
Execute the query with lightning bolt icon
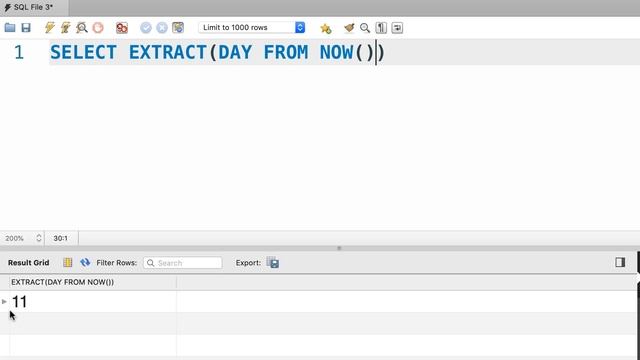pyautogui.click(x=50, y=28)
